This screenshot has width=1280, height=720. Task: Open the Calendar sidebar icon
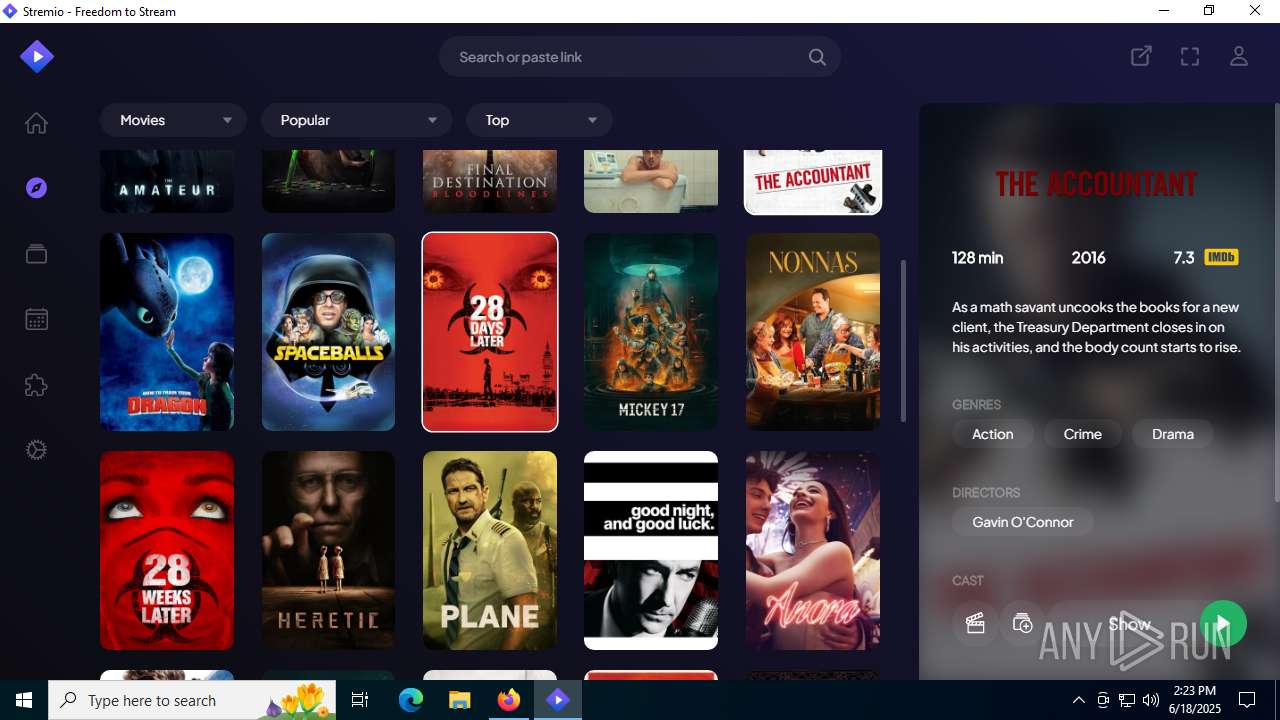point(36,319)
